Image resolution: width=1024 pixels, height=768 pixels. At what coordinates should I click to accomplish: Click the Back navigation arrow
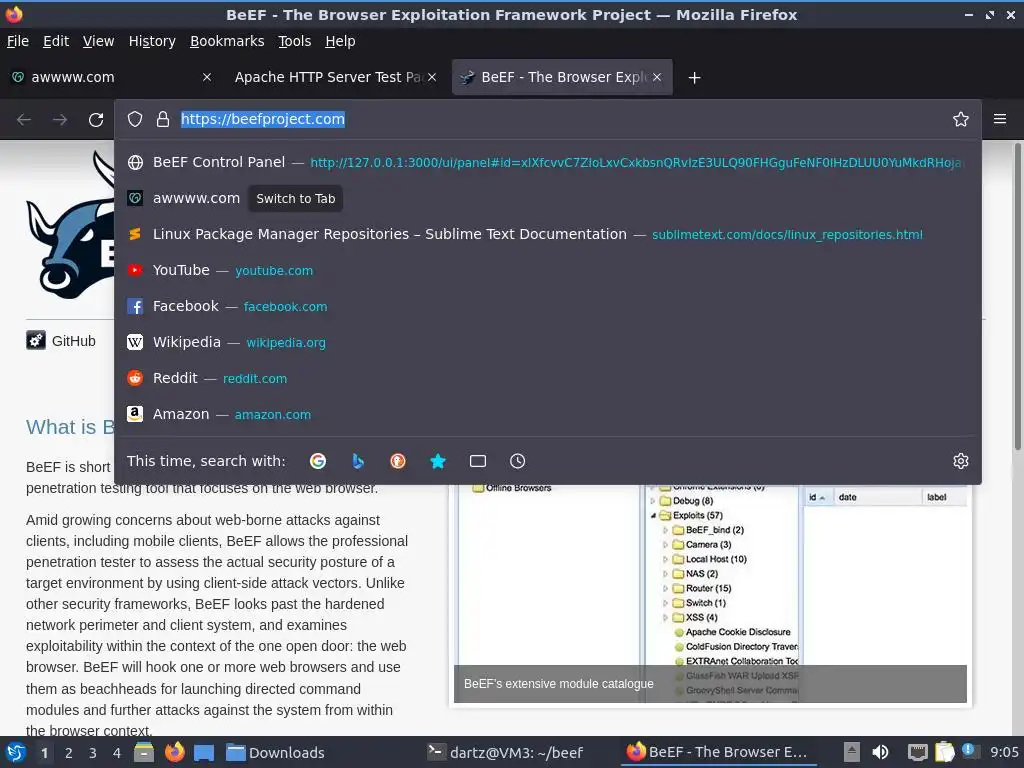[24, 120]
